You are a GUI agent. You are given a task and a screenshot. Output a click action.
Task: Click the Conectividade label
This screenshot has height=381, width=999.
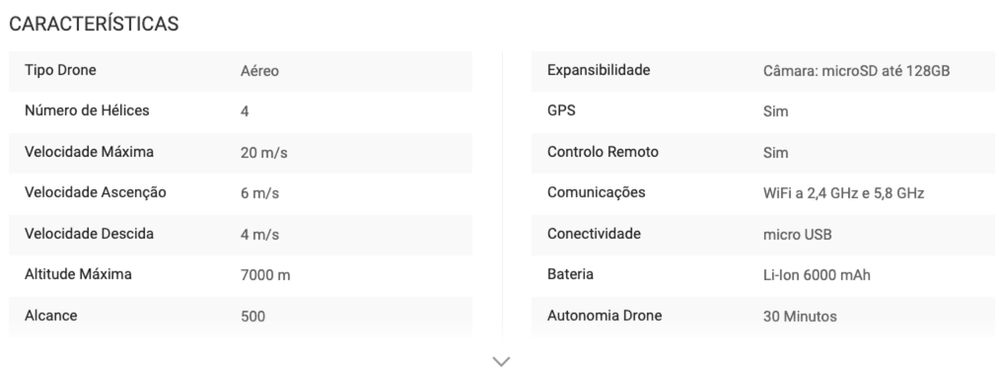(x=594, y=234)
